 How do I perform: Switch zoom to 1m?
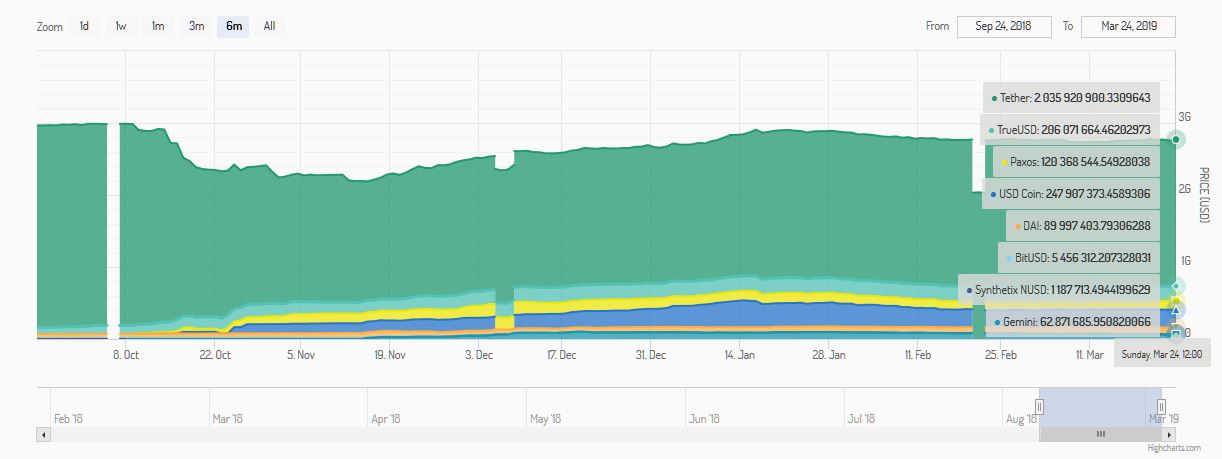point(158,26)
